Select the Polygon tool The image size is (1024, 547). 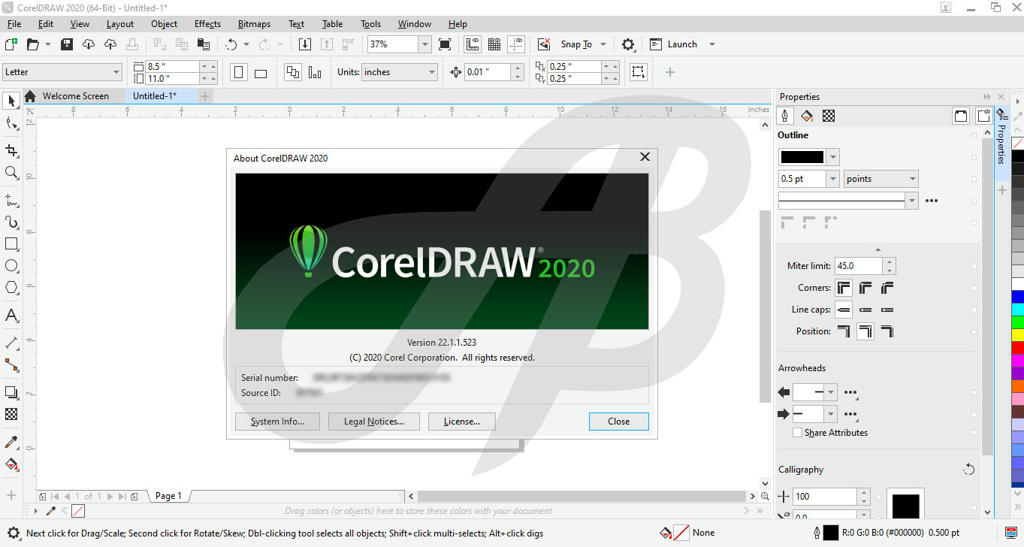pyautogui.click(x=11, y=287)
